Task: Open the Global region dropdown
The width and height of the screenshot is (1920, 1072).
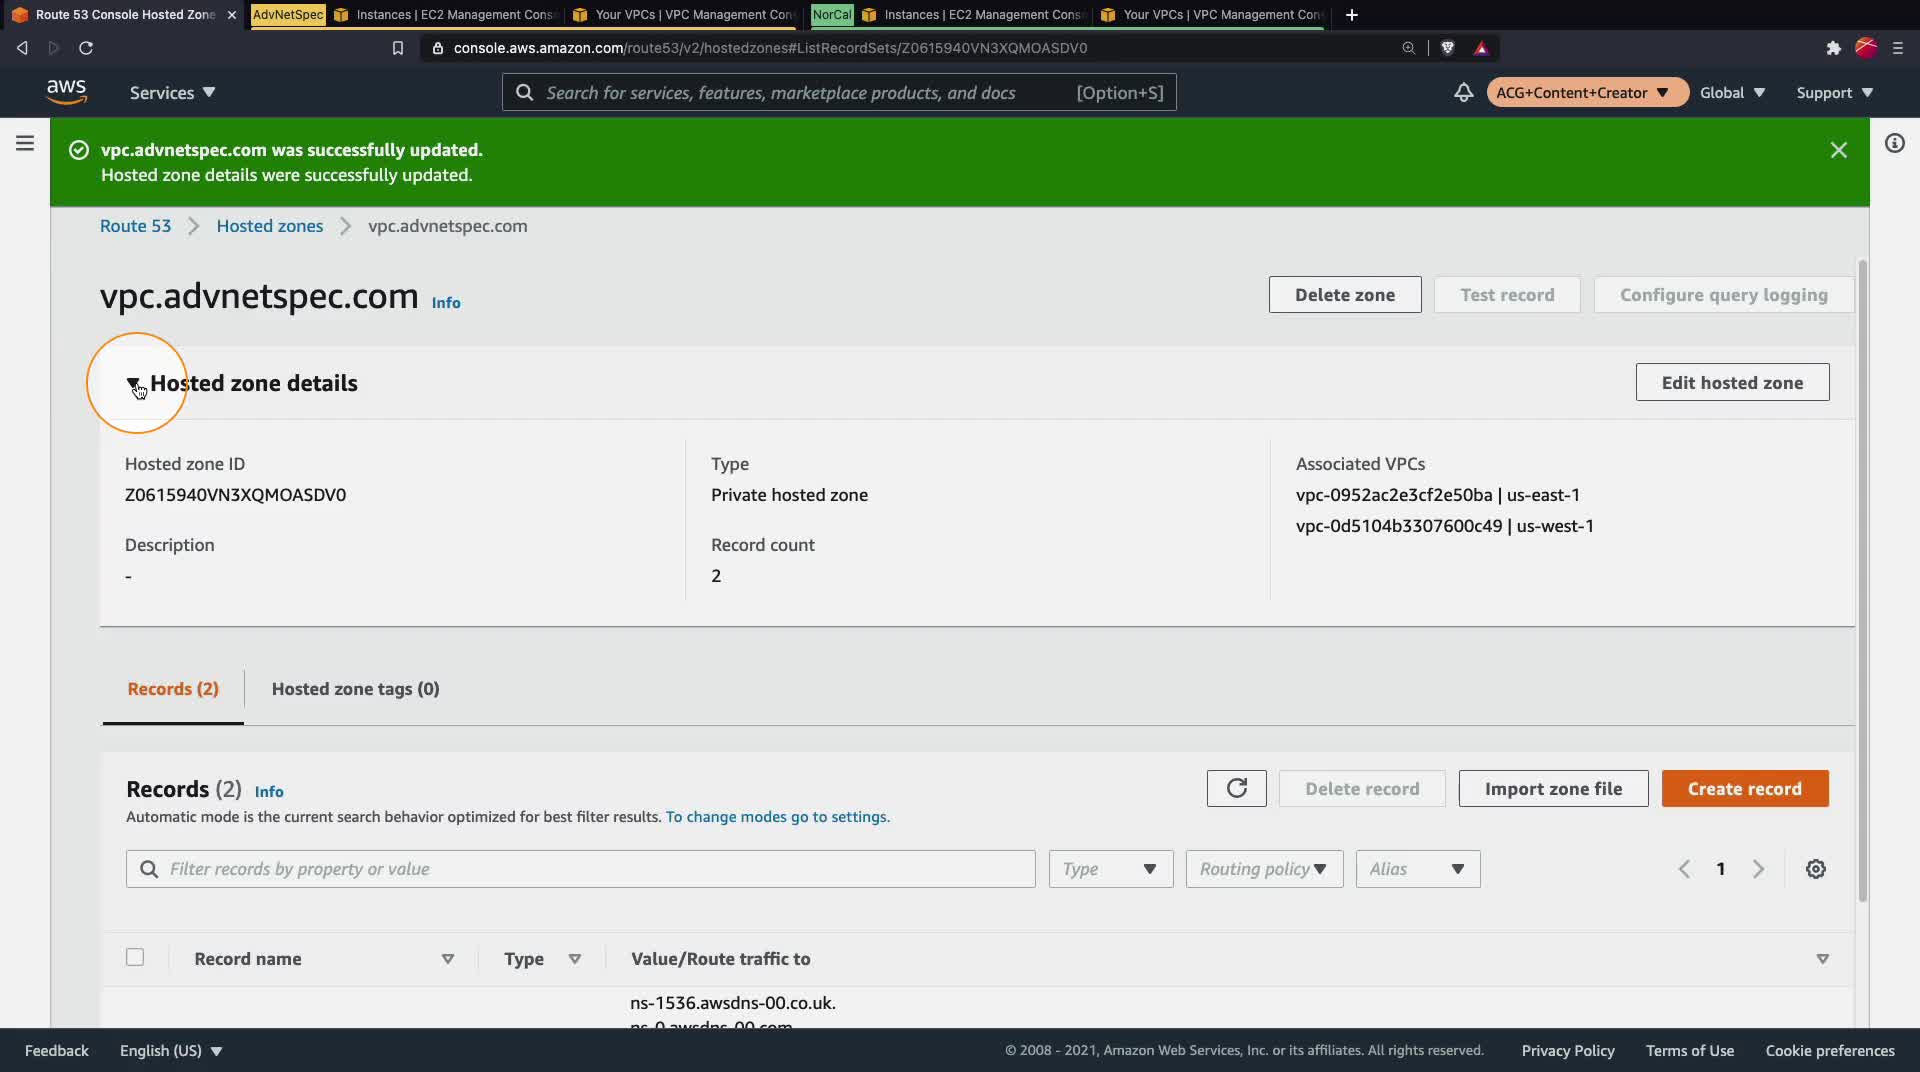Action: coord(1732,92)
